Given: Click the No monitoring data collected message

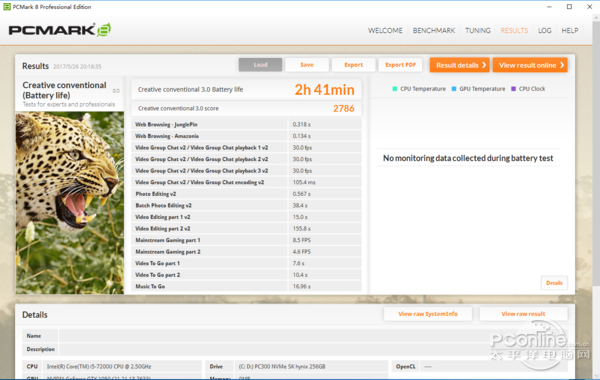Looking at the screenshot, I should 468,158.
